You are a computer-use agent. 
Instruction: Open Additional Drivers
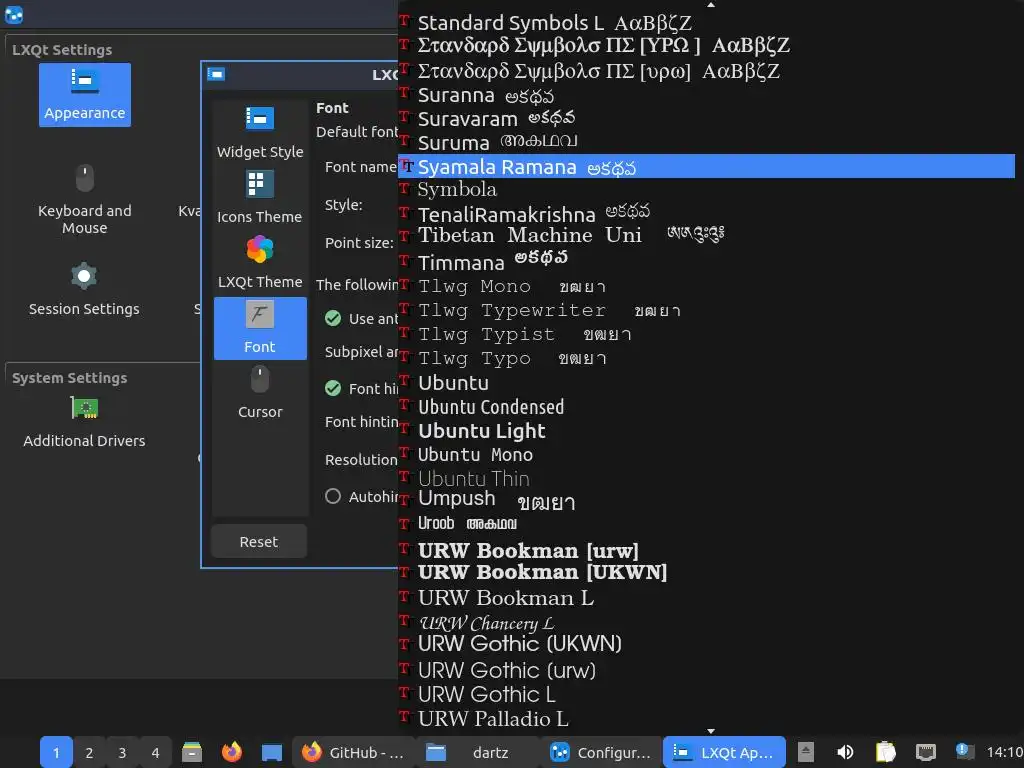(x=84, y=423)
